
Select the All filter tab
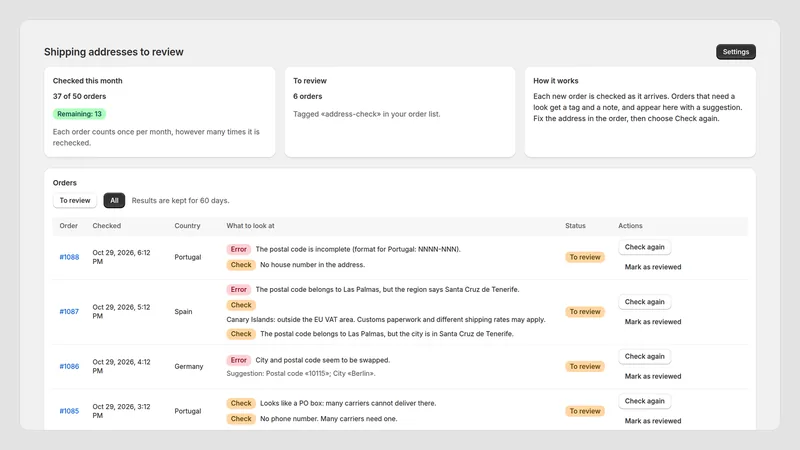(114, 201)
